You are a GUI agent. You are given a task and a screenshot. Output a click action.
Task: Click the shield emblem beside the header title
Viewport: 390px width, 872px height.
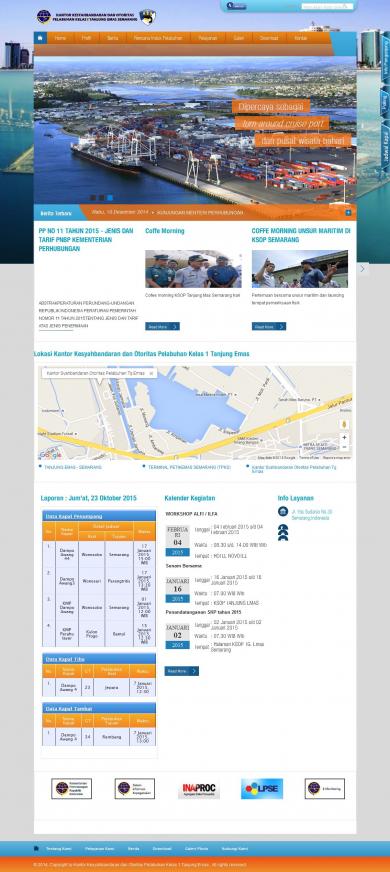tap(147, 17)
